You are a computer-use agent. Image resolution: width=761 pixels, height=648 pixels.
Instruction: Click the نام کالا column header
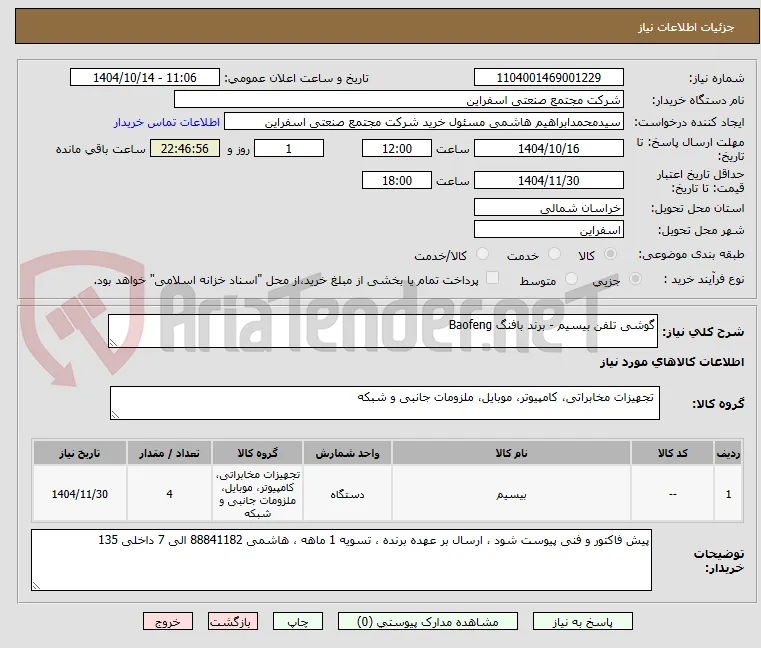click(512, 453)
